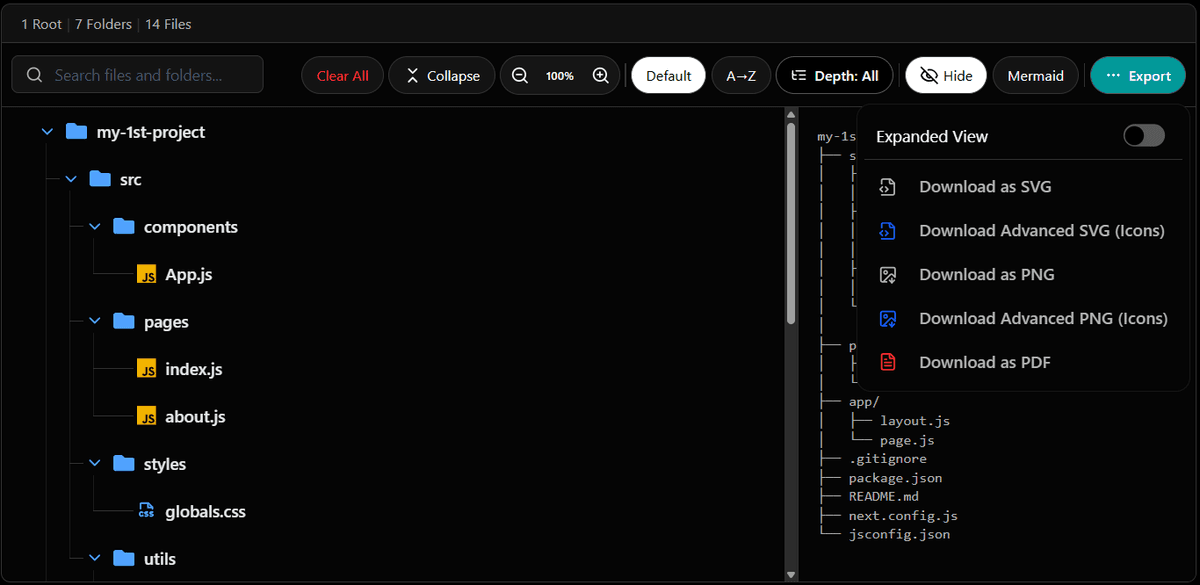
Task: Collapse the pages folder chevron
Action: pos(95,322)
